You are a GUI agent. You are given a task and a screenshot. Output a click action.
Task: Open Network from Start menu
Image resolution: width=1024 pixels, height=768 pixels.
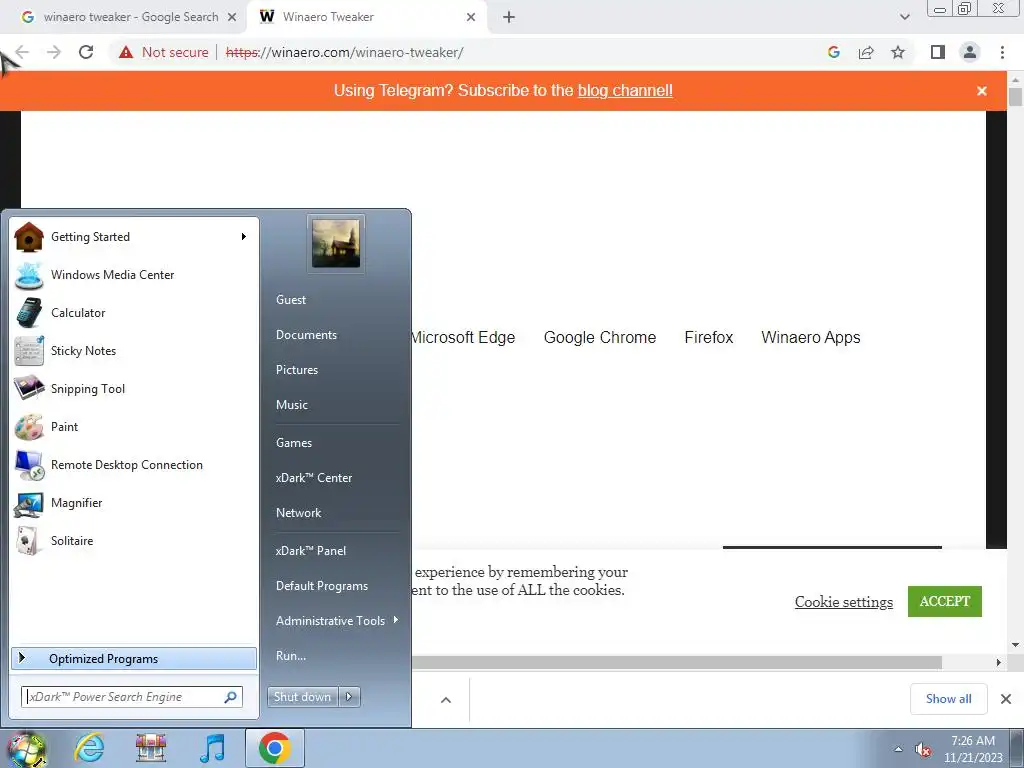click(298, 513)
